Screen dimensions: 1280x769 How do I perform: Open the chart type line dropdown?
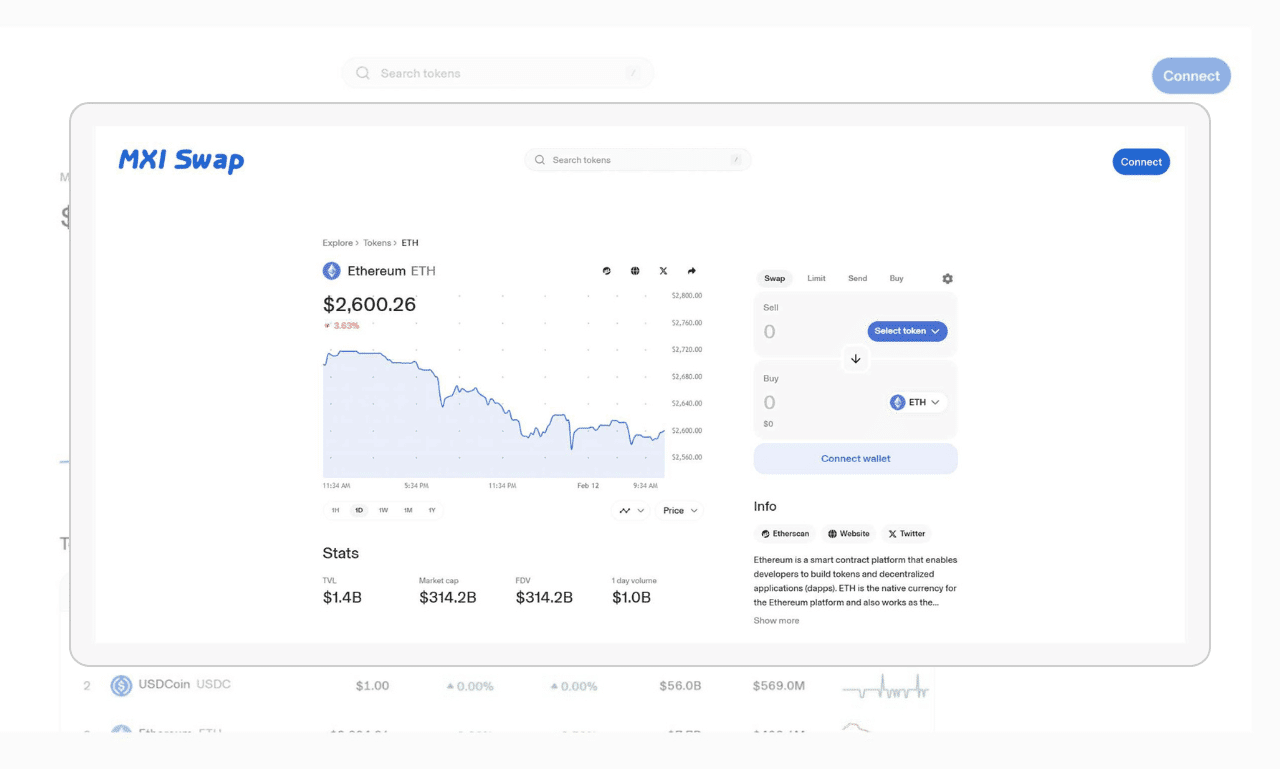coord(631,510)
